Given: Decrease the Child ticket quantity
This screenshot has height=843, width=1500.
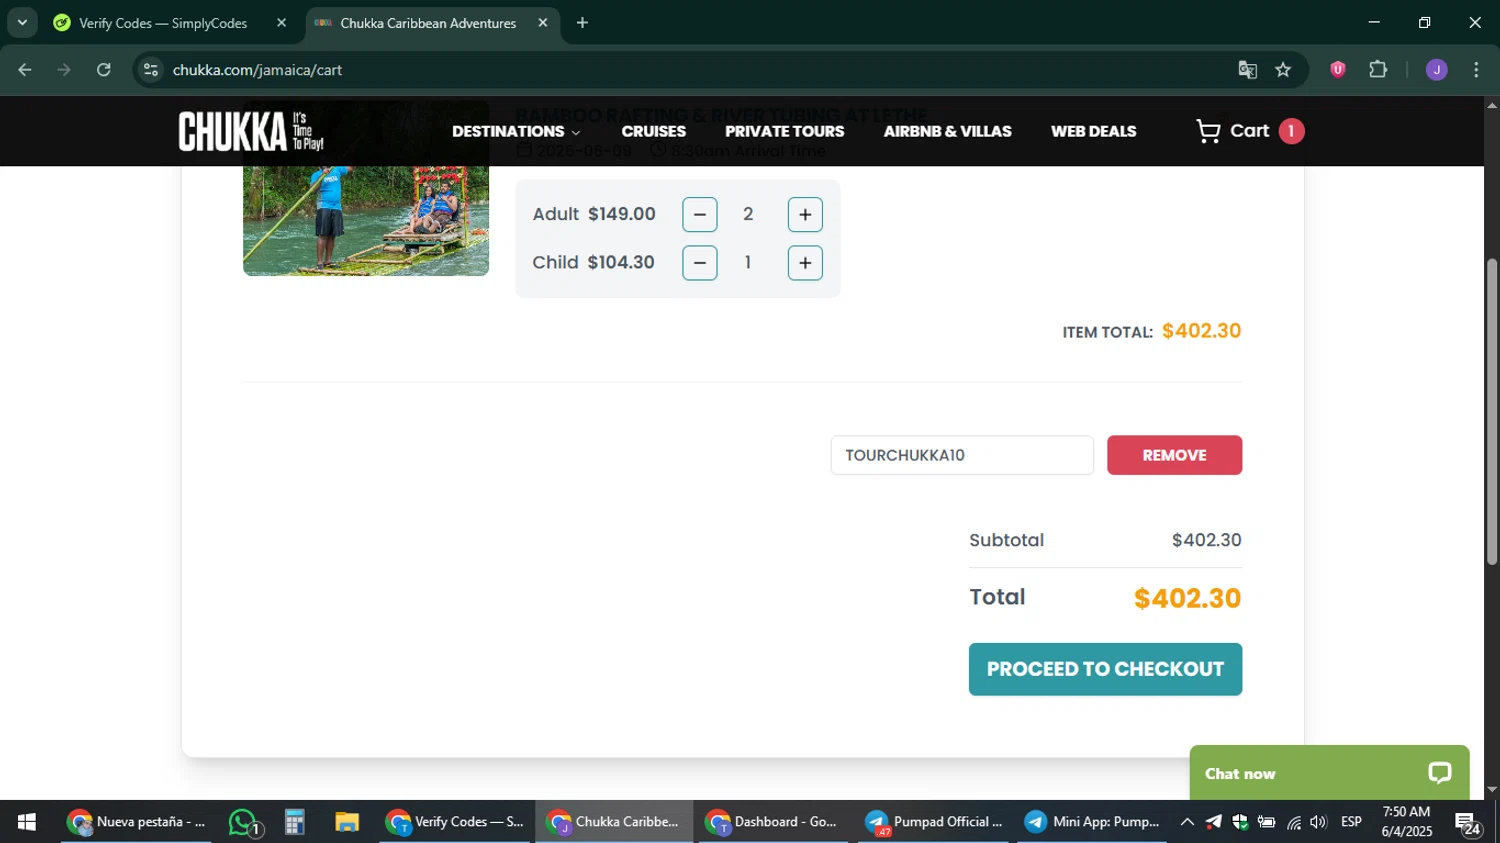Looking at the screenshot, I should (700, 263).
